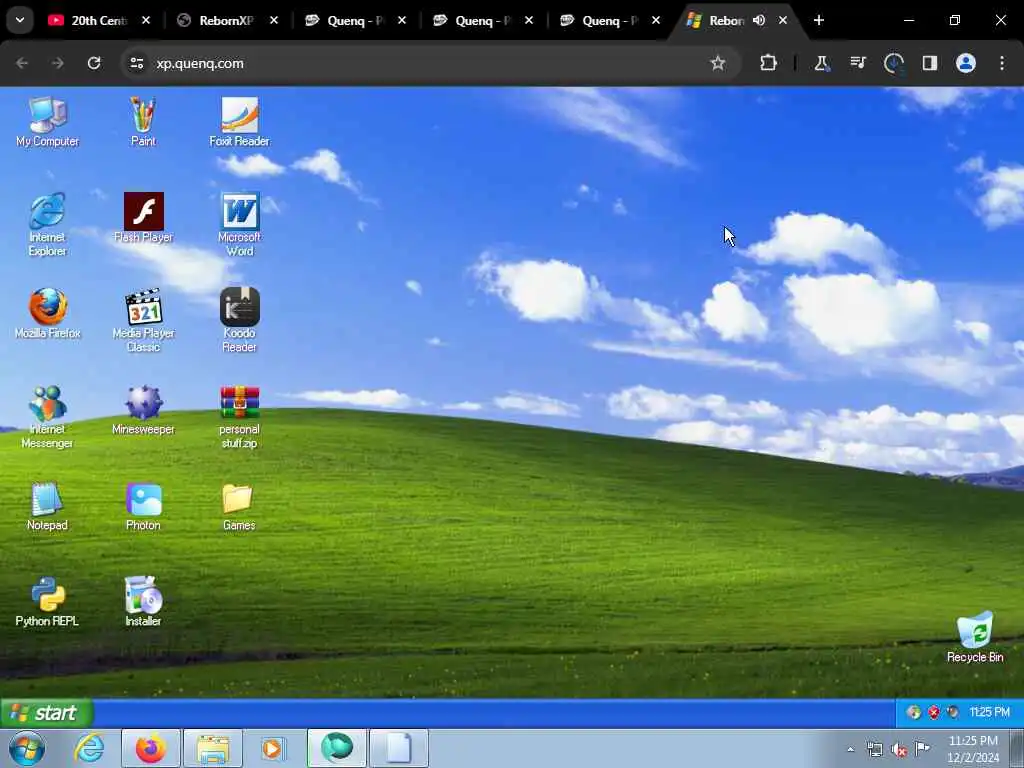Open the Games folder icon

click(x=239, y=505)
